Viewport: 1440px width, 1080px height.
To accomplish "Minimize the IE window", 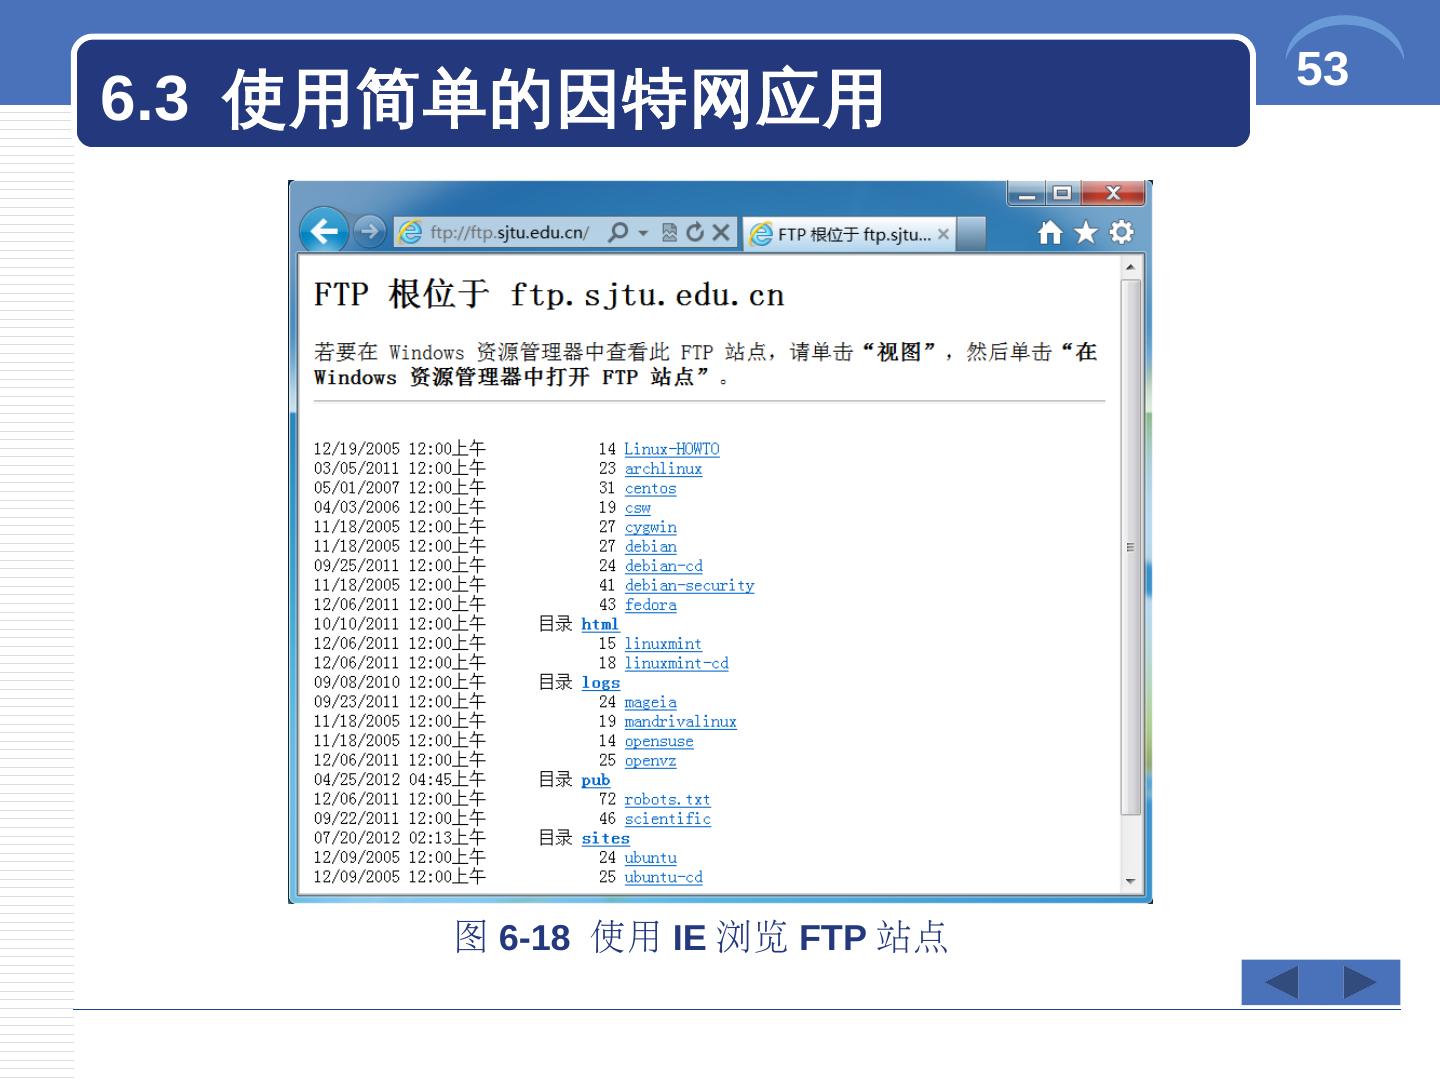I will (1026, 193).
